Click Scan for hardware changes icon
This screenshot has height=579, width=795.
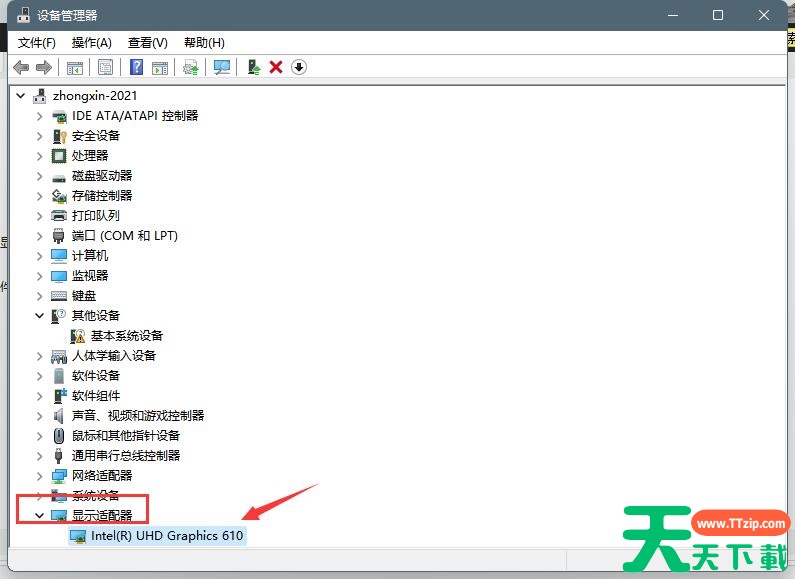[222, 67]
